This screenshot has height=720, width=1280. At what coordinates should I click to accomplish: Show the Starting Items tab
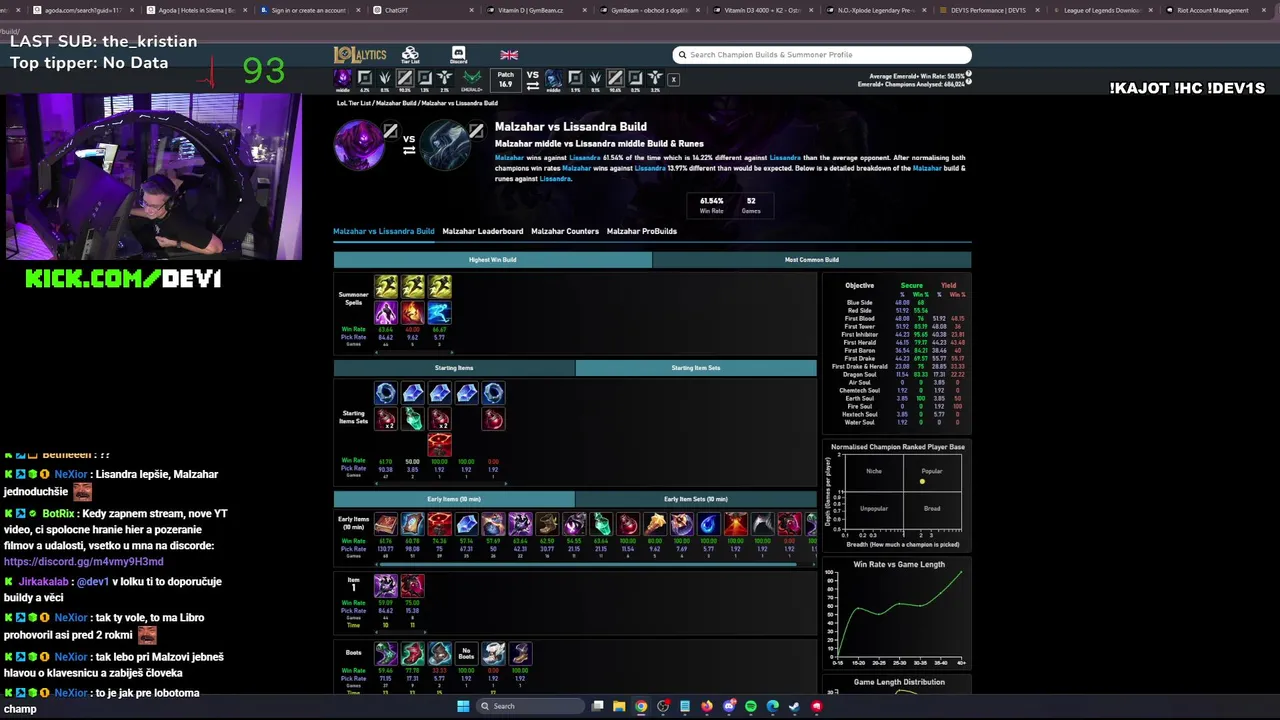454,368
